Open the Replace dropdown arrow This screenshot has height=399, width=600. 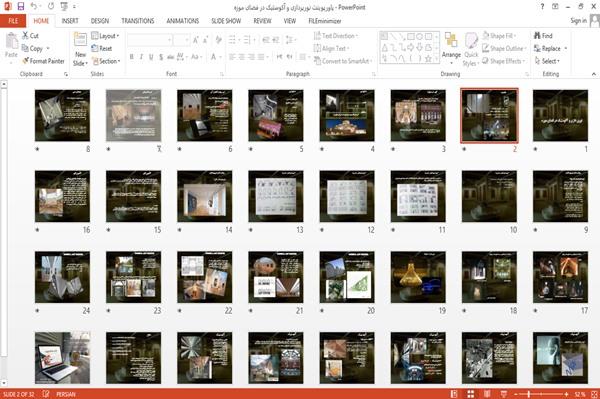[x=566, y=49]
